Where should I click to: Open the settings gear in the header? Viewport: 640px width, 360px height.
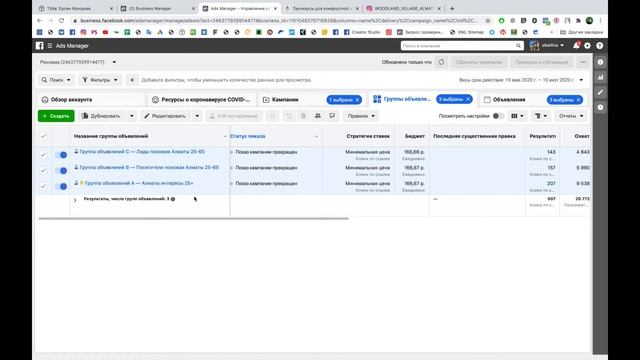(587, 46)
